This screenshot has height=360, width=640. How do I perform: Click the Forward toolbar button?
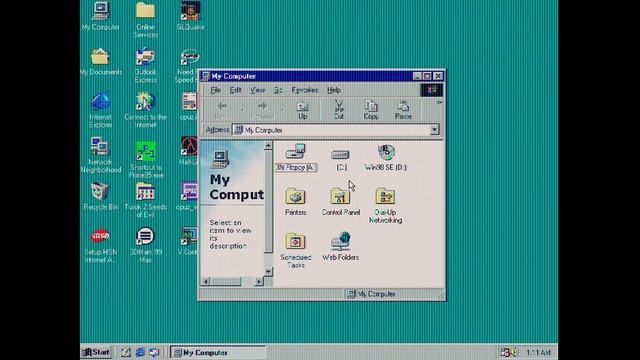pos(262,110)
